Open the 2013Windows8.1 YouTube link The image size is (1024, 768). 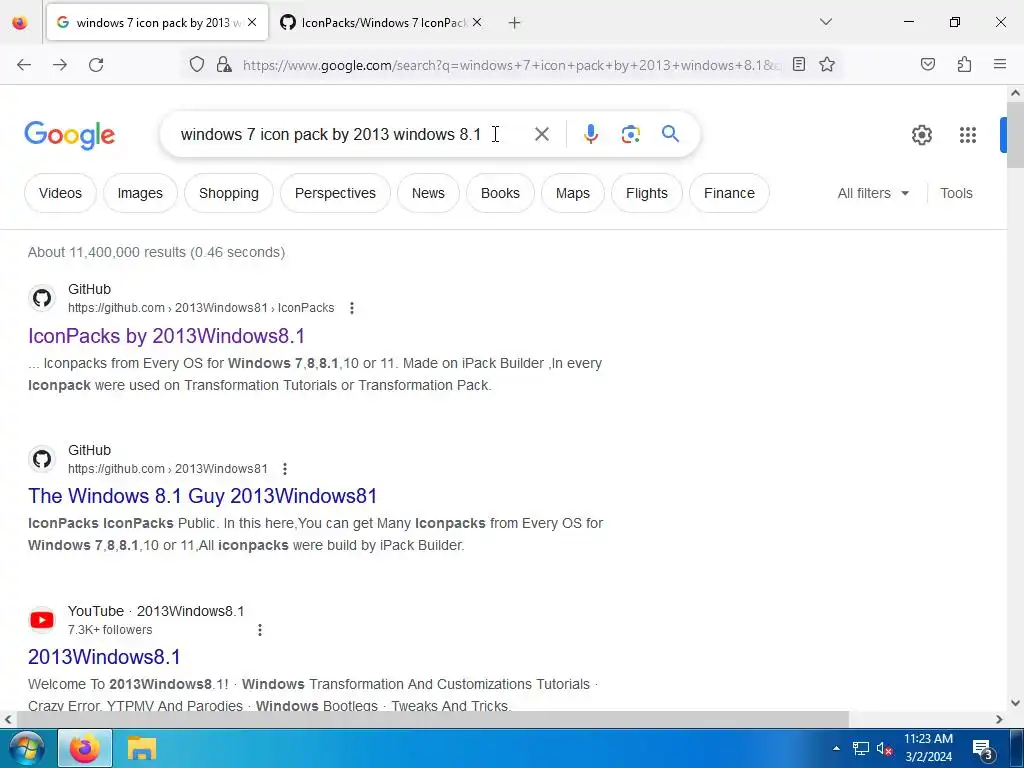point(104,657)
